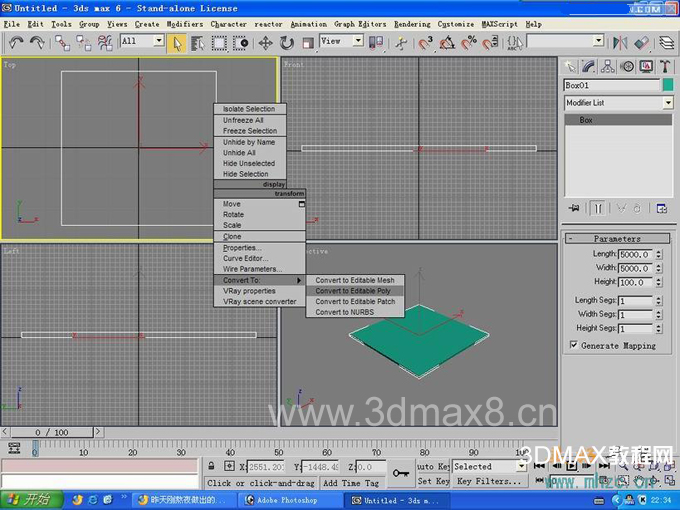
Task: Click the Use Pivot Point Center icon
Action: tap(376, 42)
